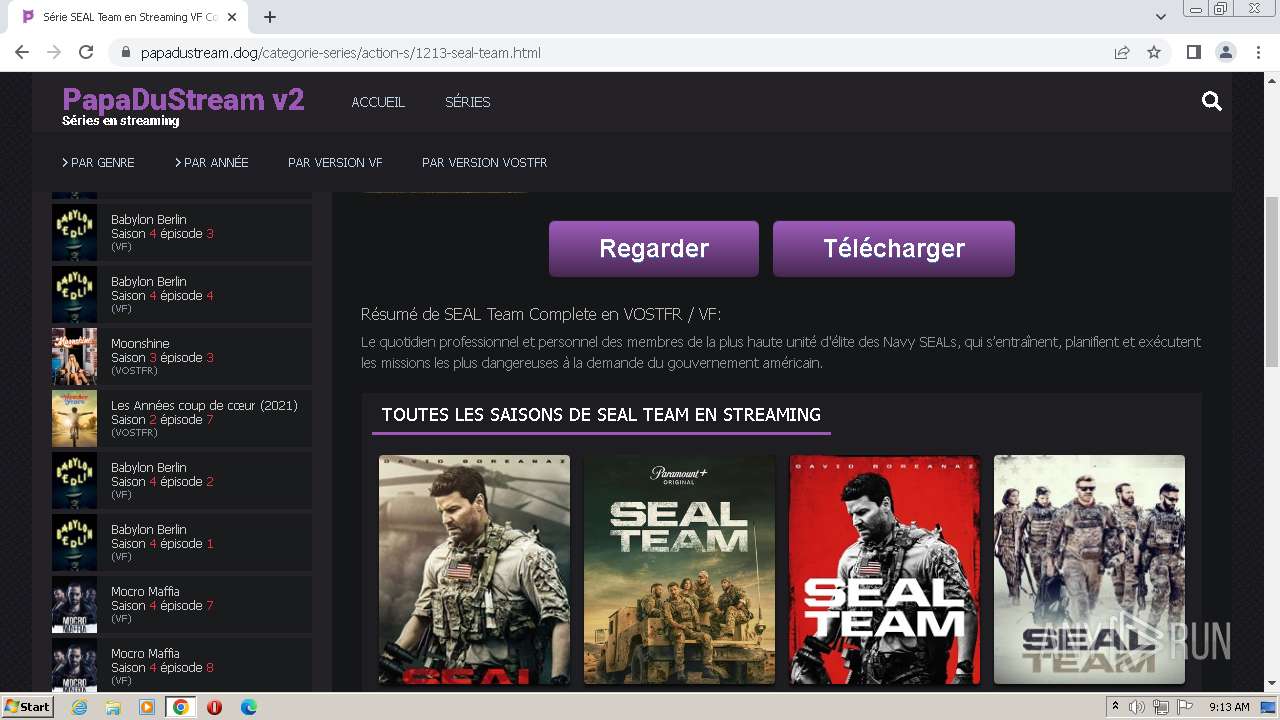Image resolution: width=1280 pixels, height=720 pixels.
Task: Reload the page with the refresh icon
Action: click(x=86, y=52)
